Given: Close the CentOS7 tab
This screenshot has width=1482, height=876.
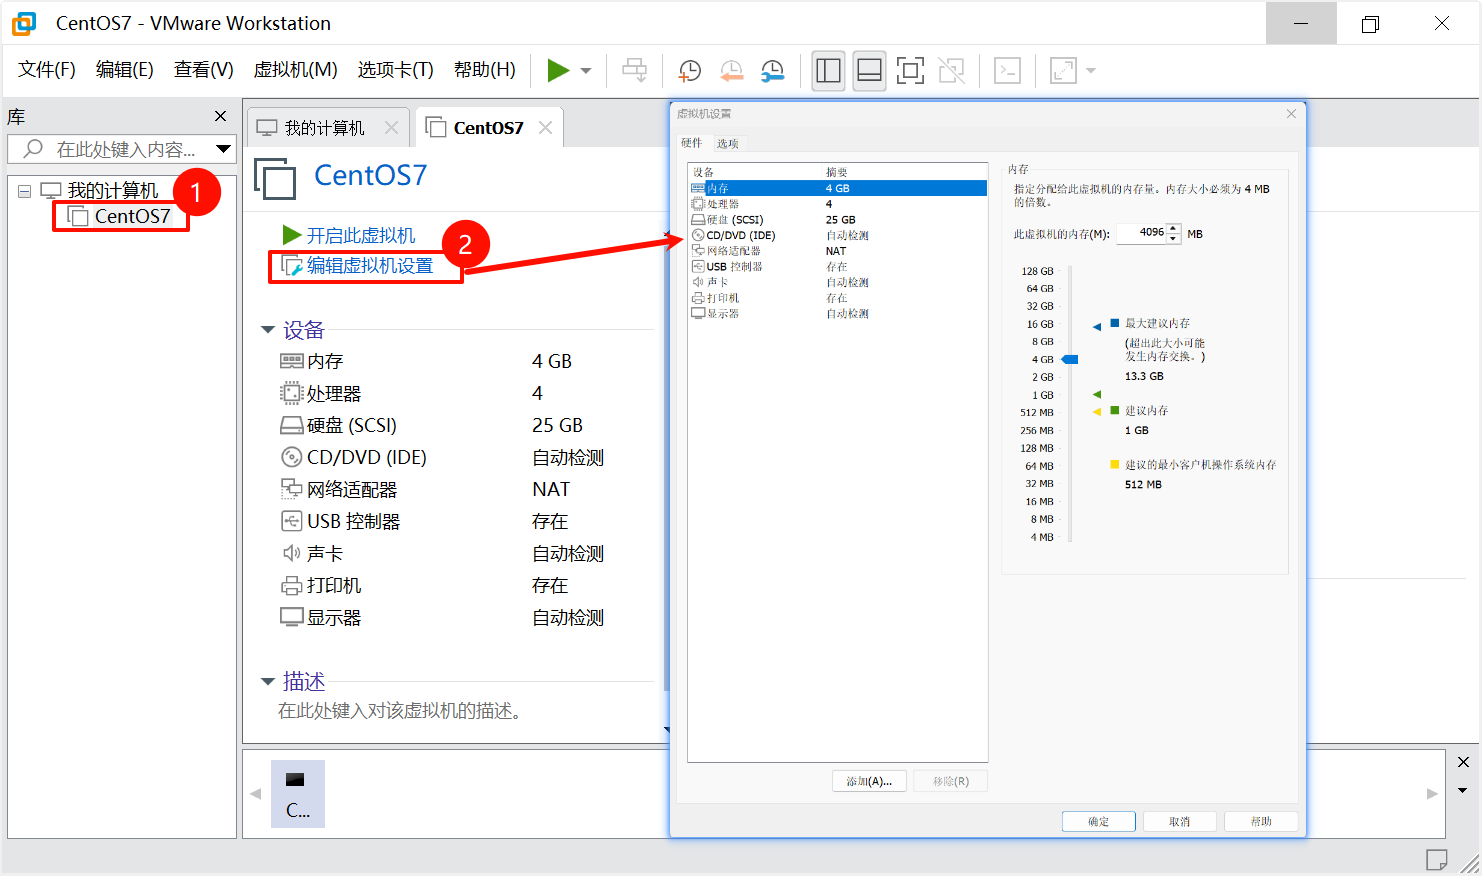Looking at the screenshot, I should tap(545, 127).
